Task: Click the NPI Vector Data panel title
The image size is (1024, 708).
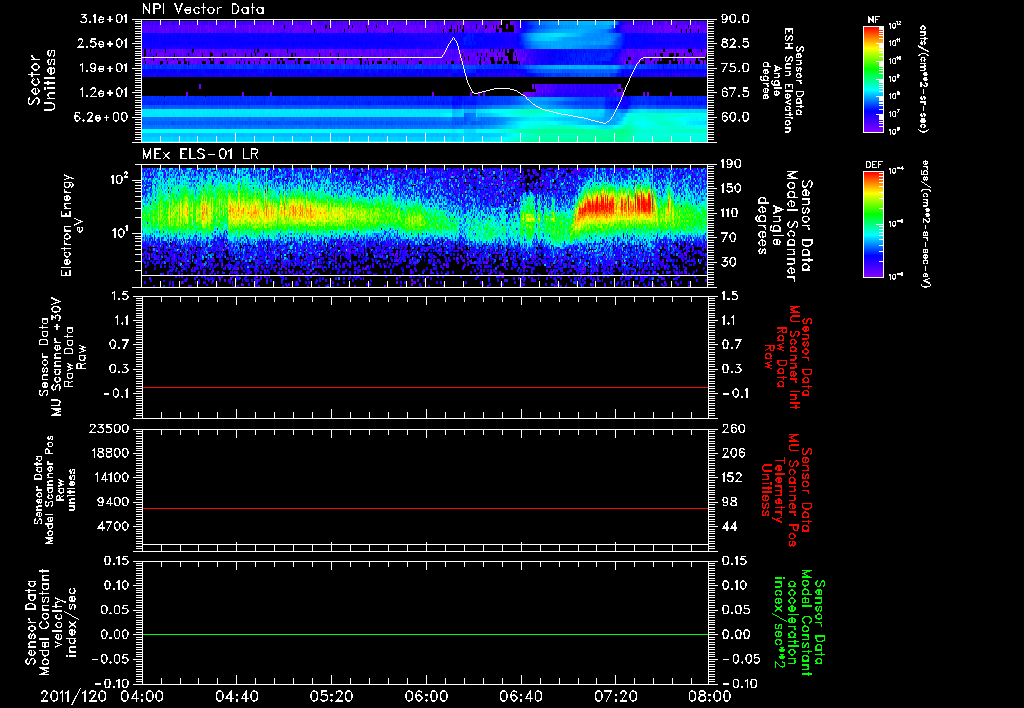Action: click(x=203, y=10)
